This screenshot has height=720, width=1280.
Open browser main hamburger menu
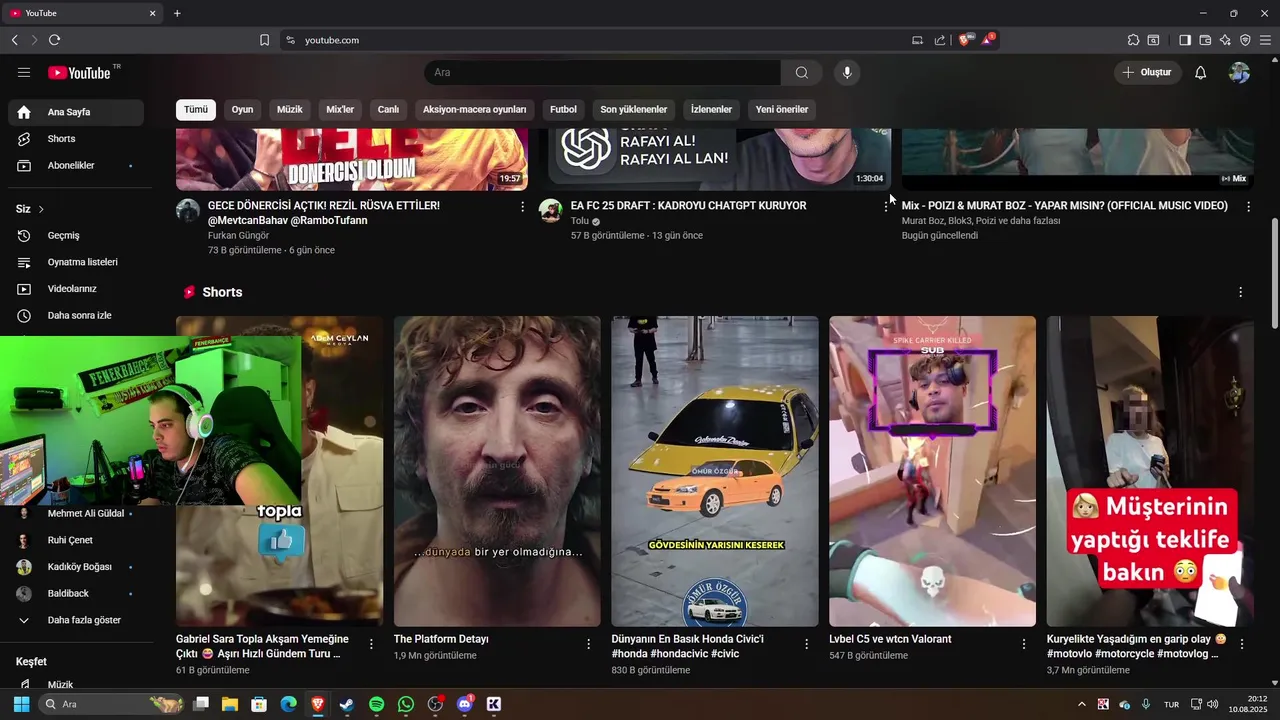[1266, 40]
